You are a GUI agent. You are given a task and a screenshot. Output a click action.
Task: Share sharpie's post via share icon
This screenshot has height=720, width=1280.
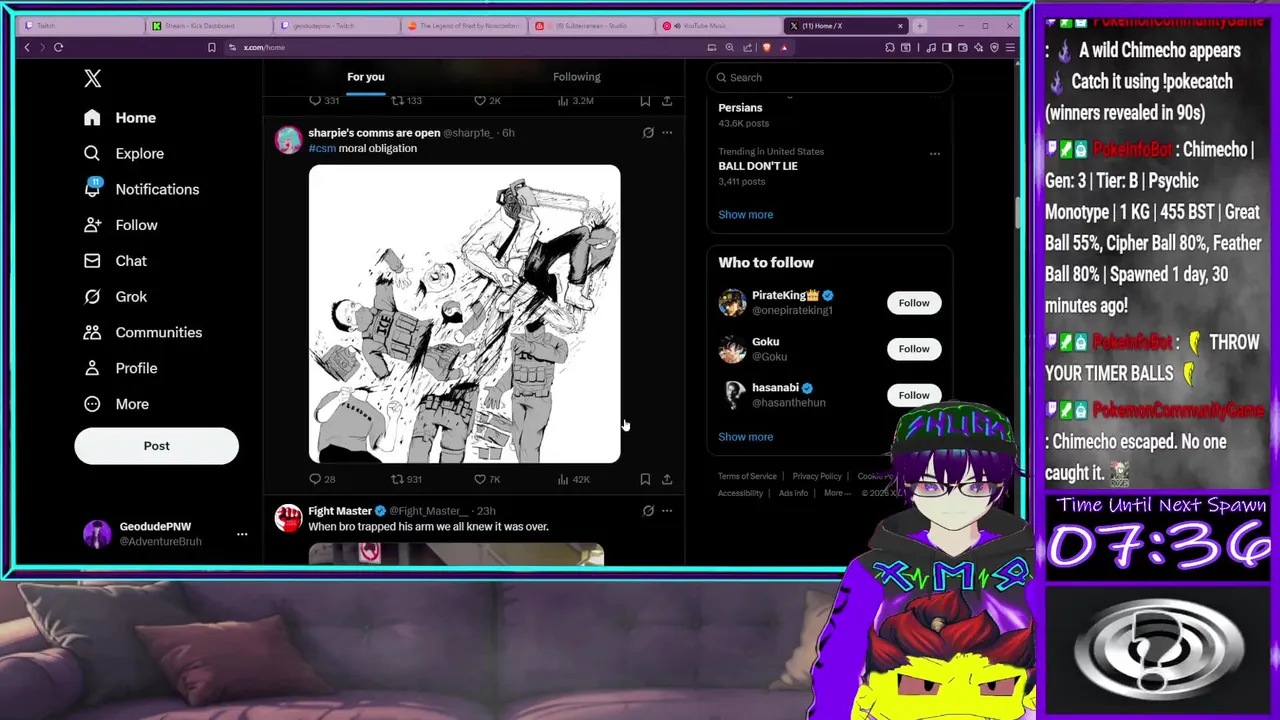click(x=667, y=479)
